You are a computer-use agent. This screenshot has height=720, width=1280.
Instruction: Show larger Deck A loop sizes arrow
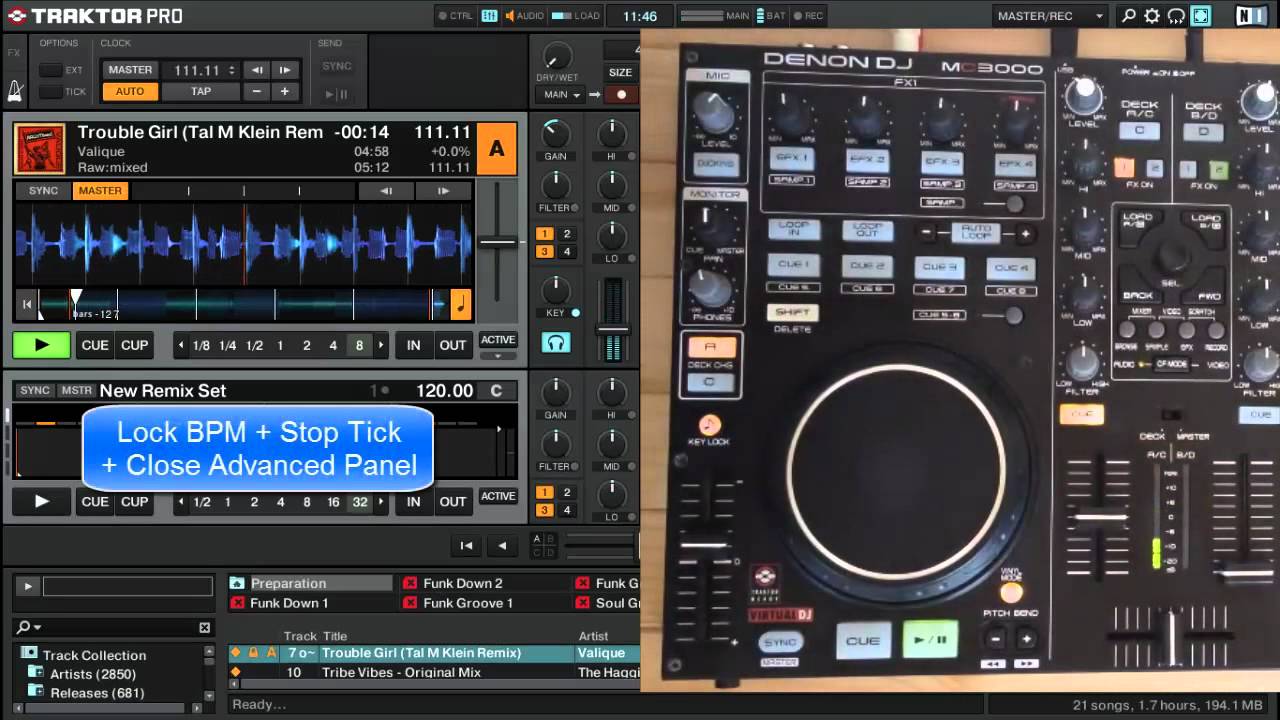pyautogui.click(x=381, y=345)
